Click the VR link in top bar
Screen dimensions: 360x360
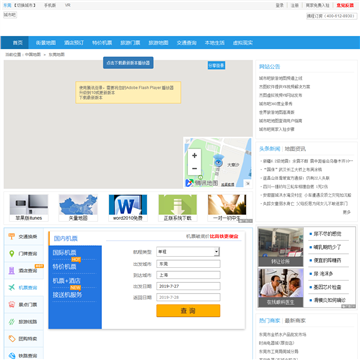click(68, 5)
